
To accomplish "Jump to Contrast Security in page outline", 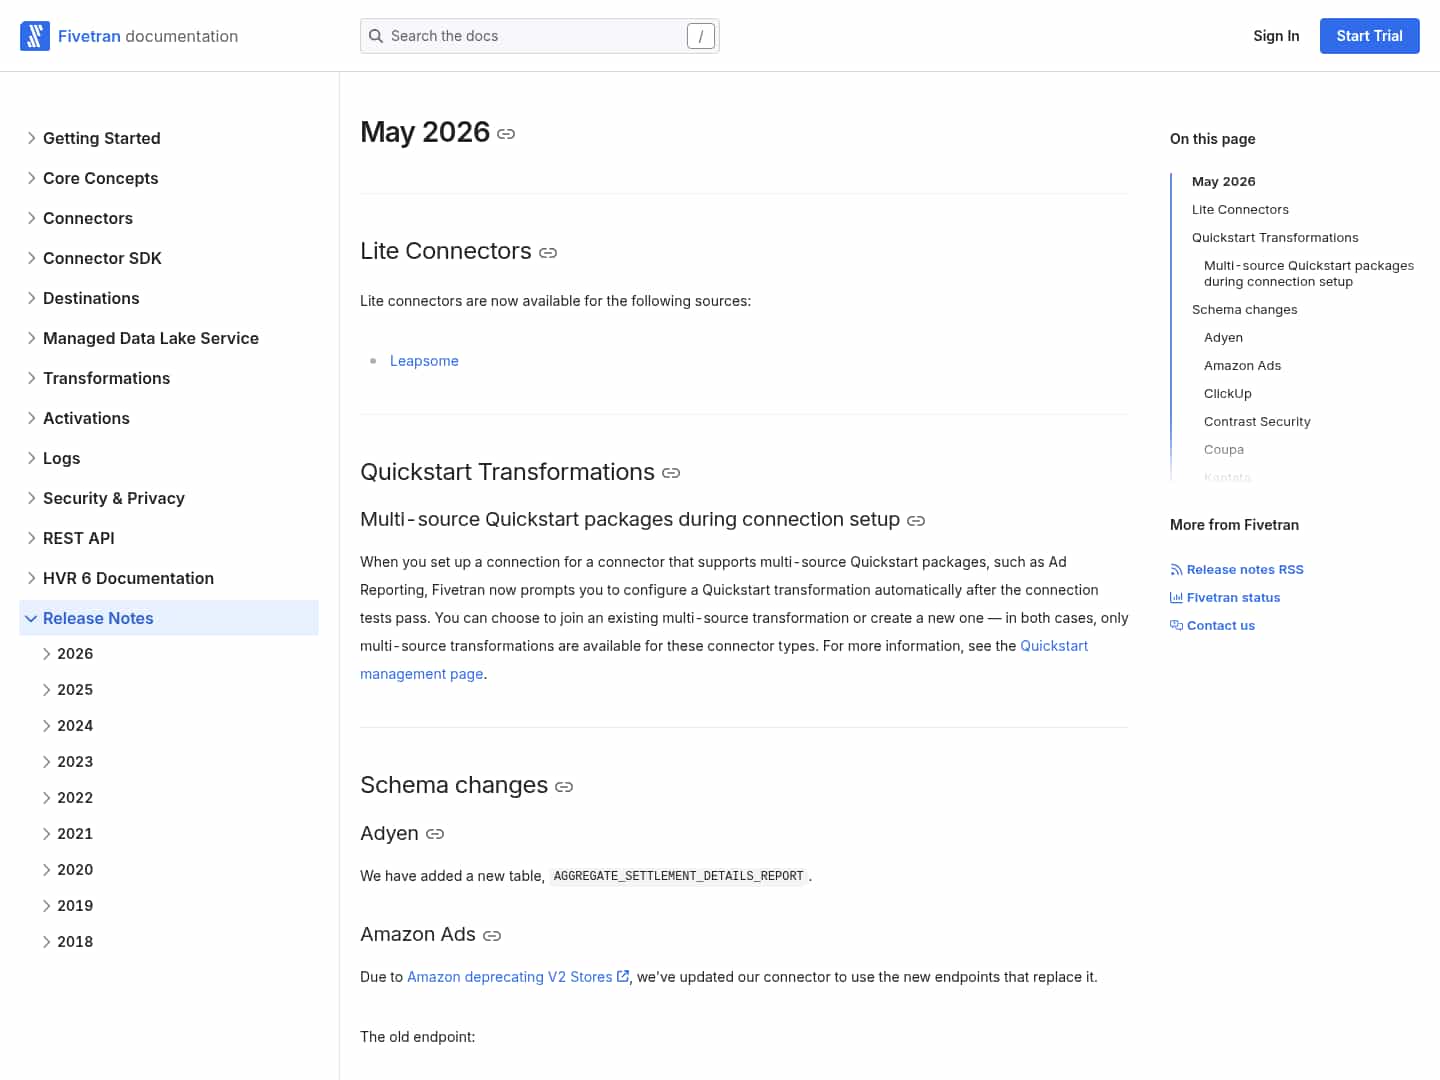I will pos(1257,421).
